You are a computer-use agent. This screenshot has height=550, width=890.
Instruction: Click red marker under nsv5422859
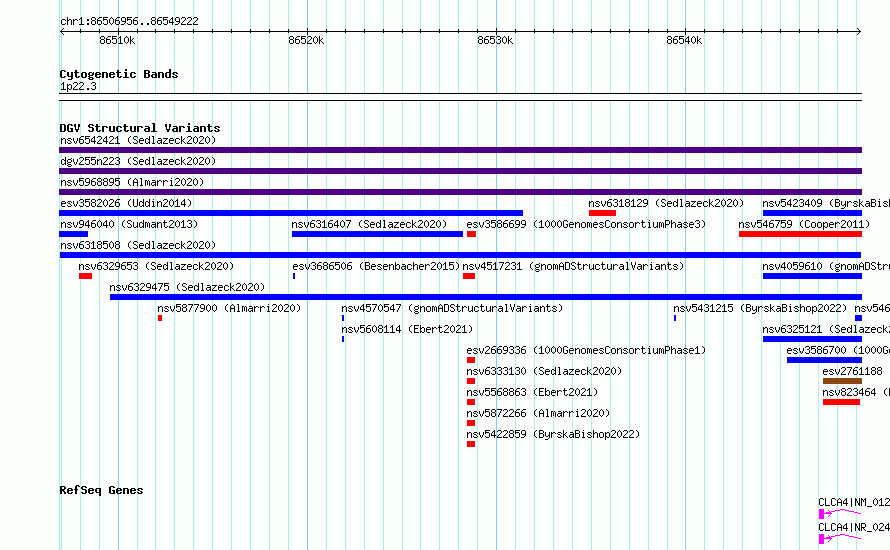coord(471,444)
